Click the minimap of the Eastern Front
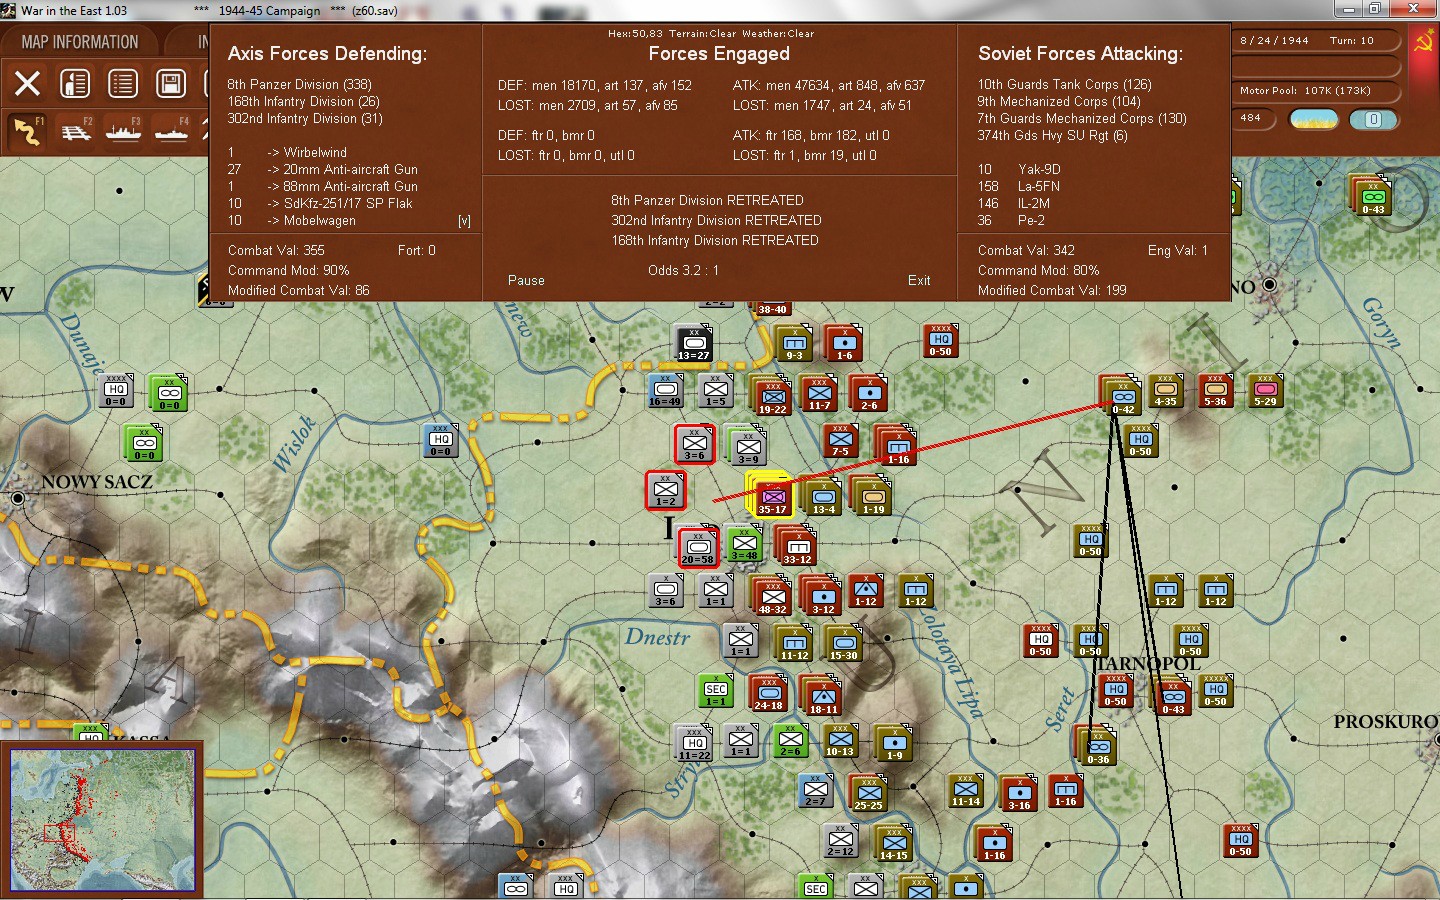 102,819
